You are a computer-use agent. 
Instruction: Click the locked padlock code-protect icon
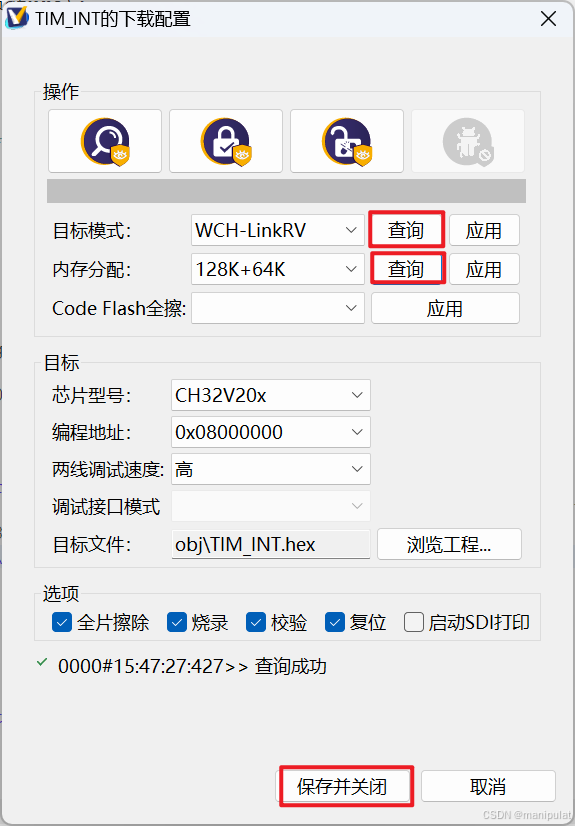226,141
